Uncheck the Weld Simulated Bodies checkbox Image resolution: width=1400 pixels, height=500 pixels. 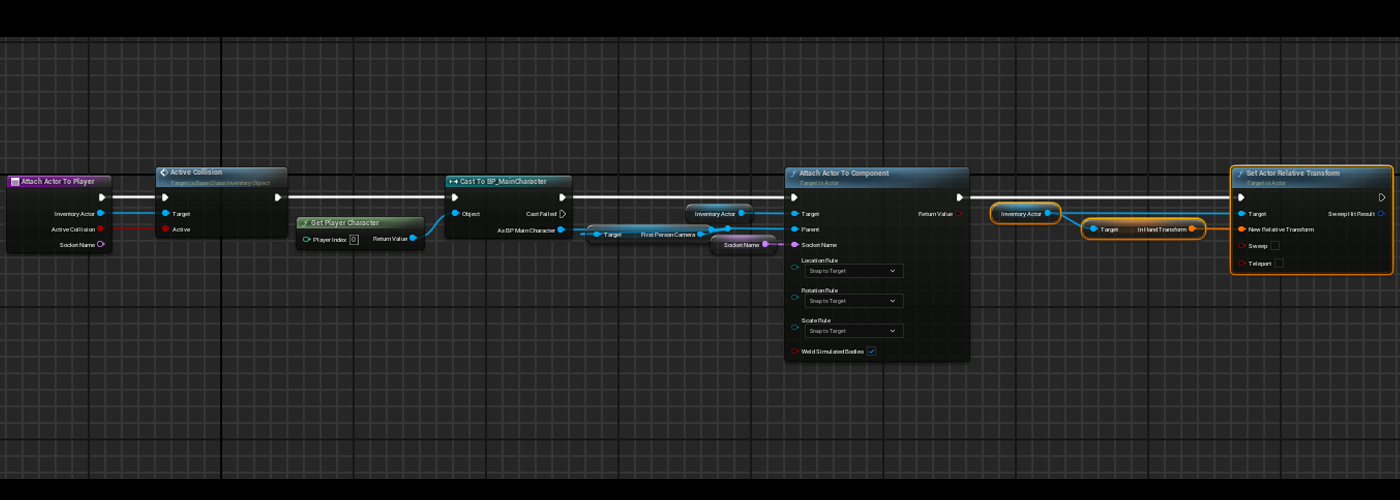coord(872,351)
